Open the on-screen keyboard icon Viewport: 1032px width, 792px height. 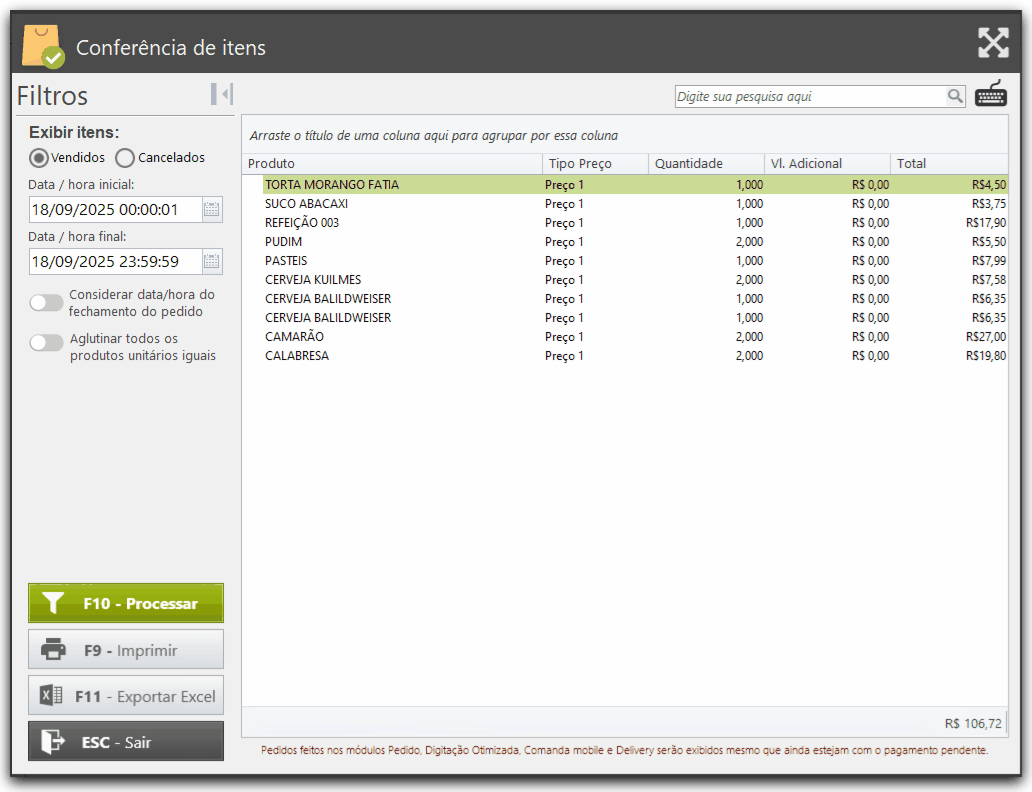click(991, 95)
